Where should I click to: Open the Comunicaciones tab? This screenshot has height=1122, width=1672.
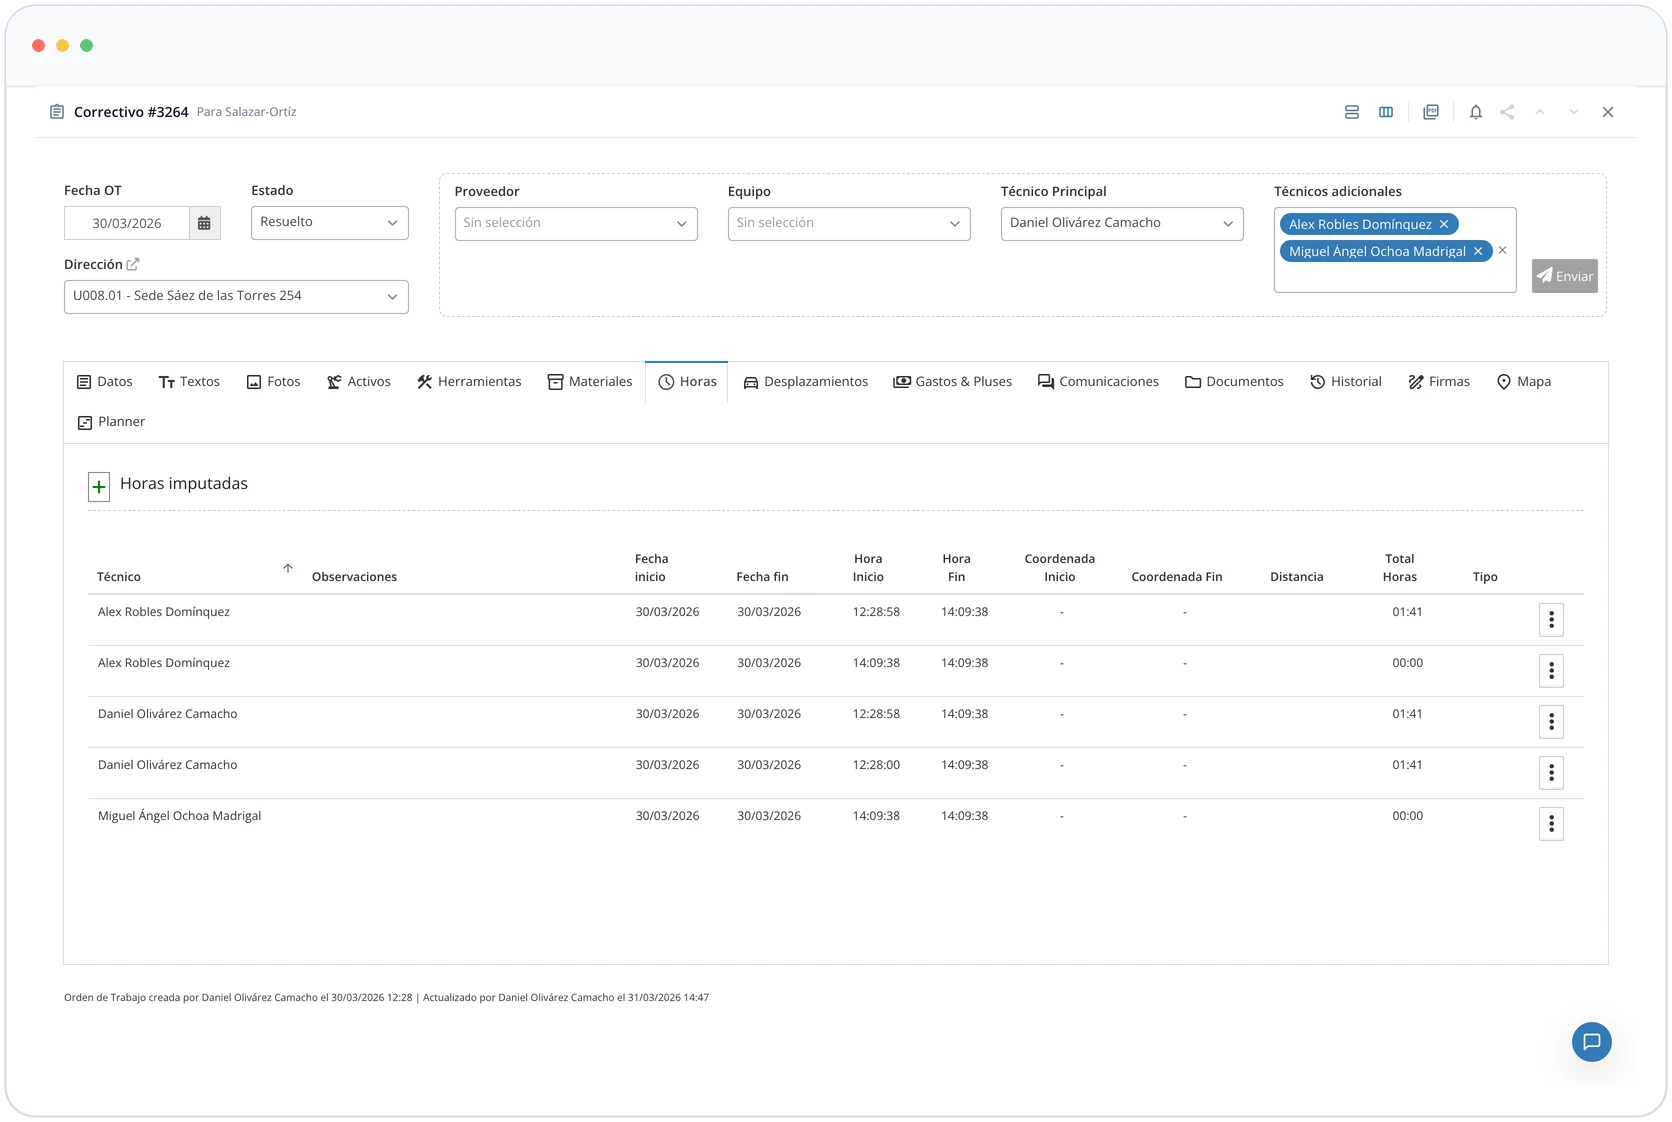click(x=1098, y=382)
